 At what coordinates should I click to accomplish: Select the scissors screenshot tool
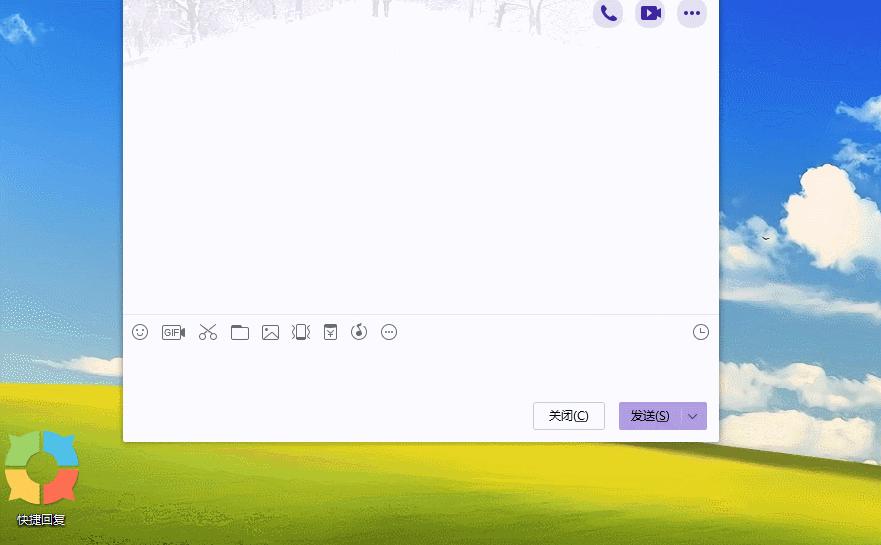point(208,332)
